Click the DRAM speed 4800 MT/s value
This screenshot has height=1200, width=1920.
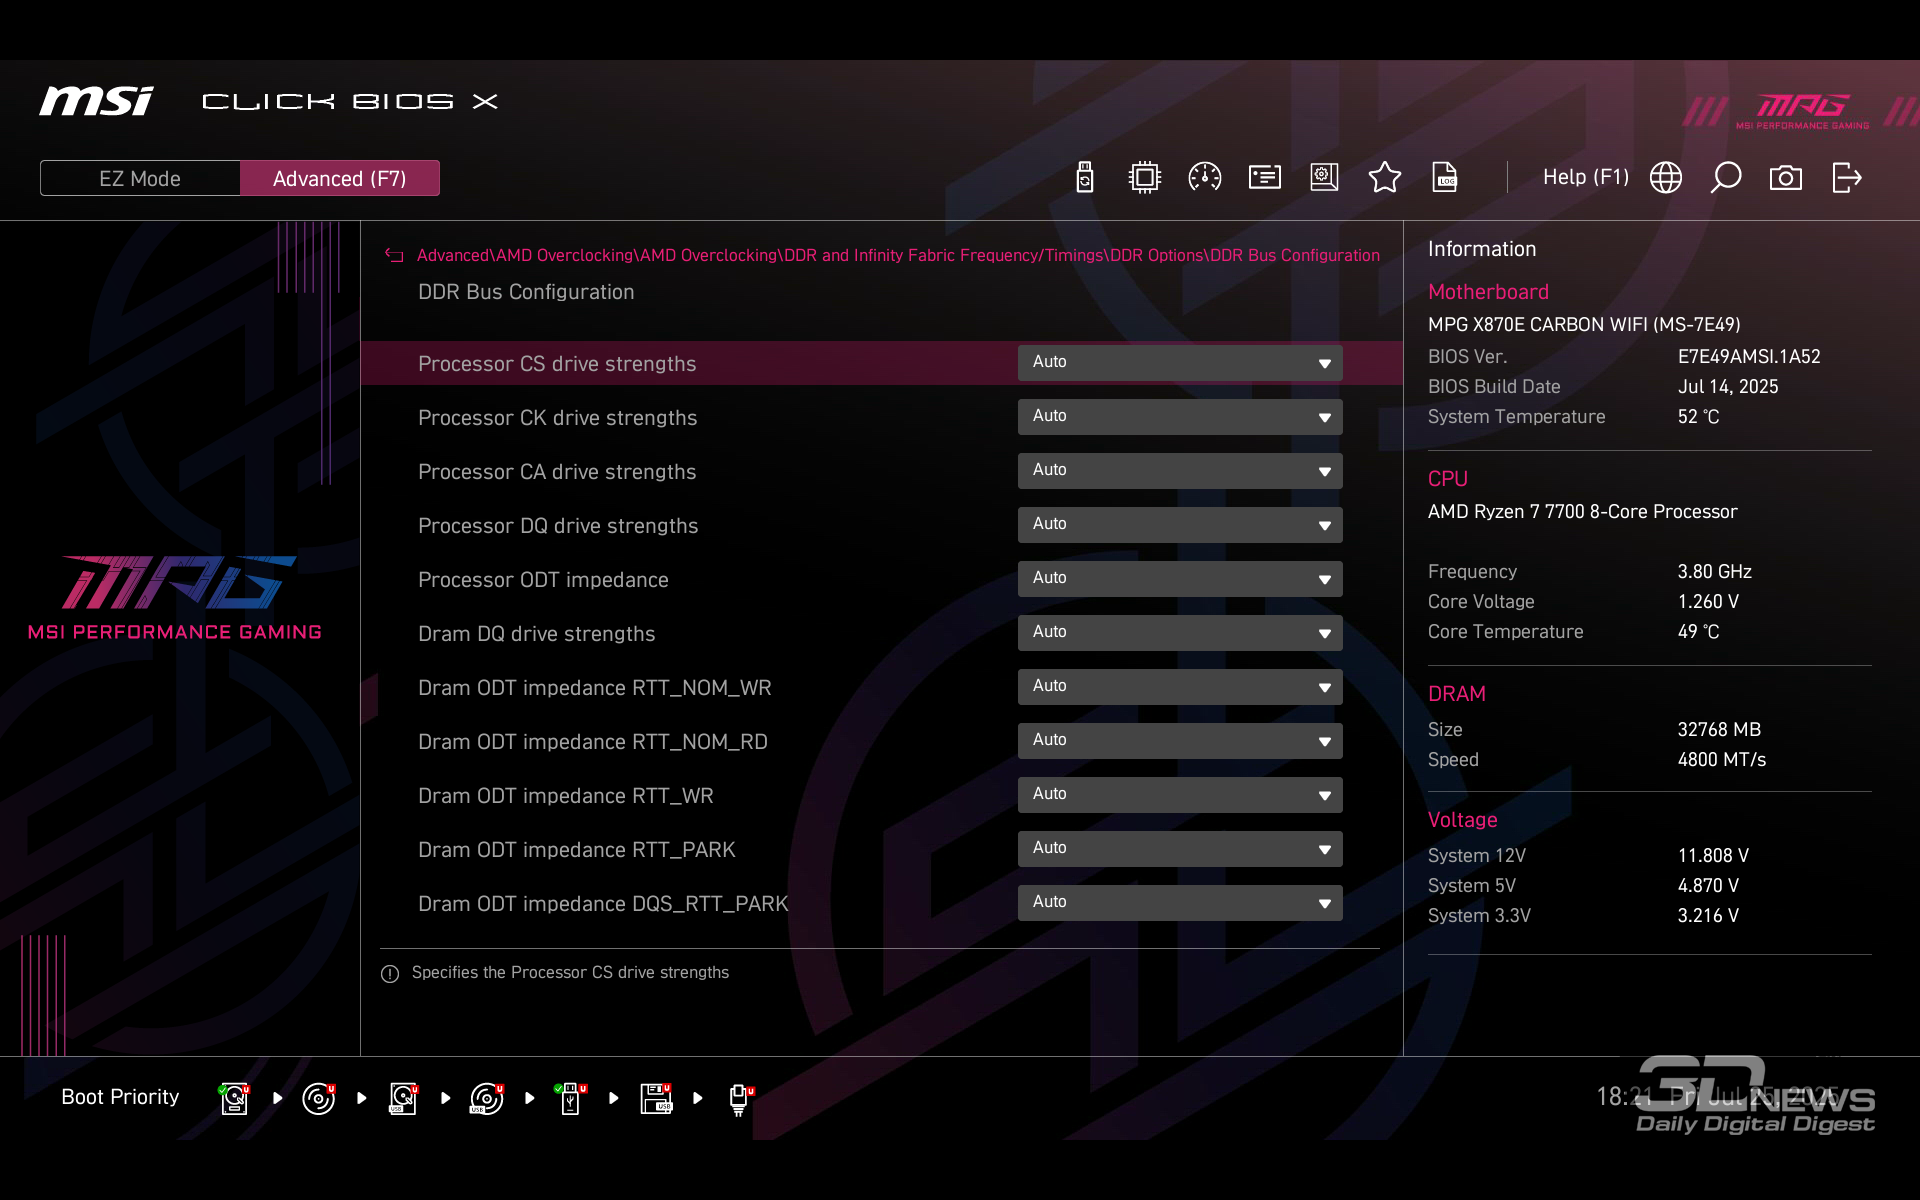pos(1722,760)
